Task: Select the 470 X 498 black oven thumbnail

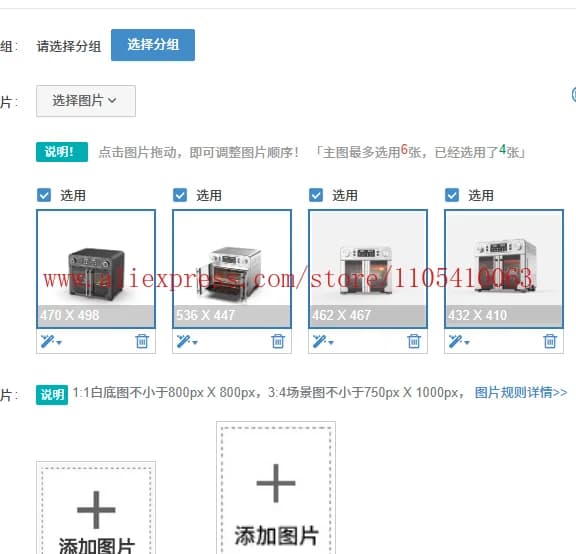Action: (96, 269)
